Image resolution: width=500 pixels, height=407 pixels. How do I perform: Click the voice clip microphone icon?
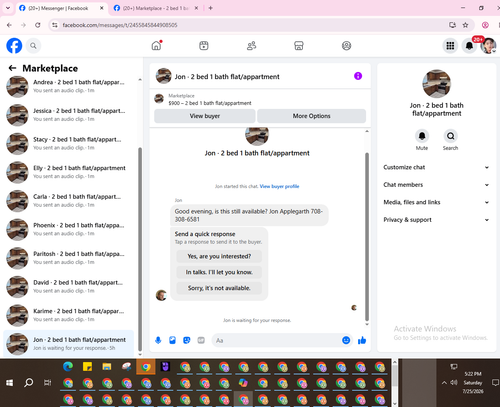click(158, 340)
